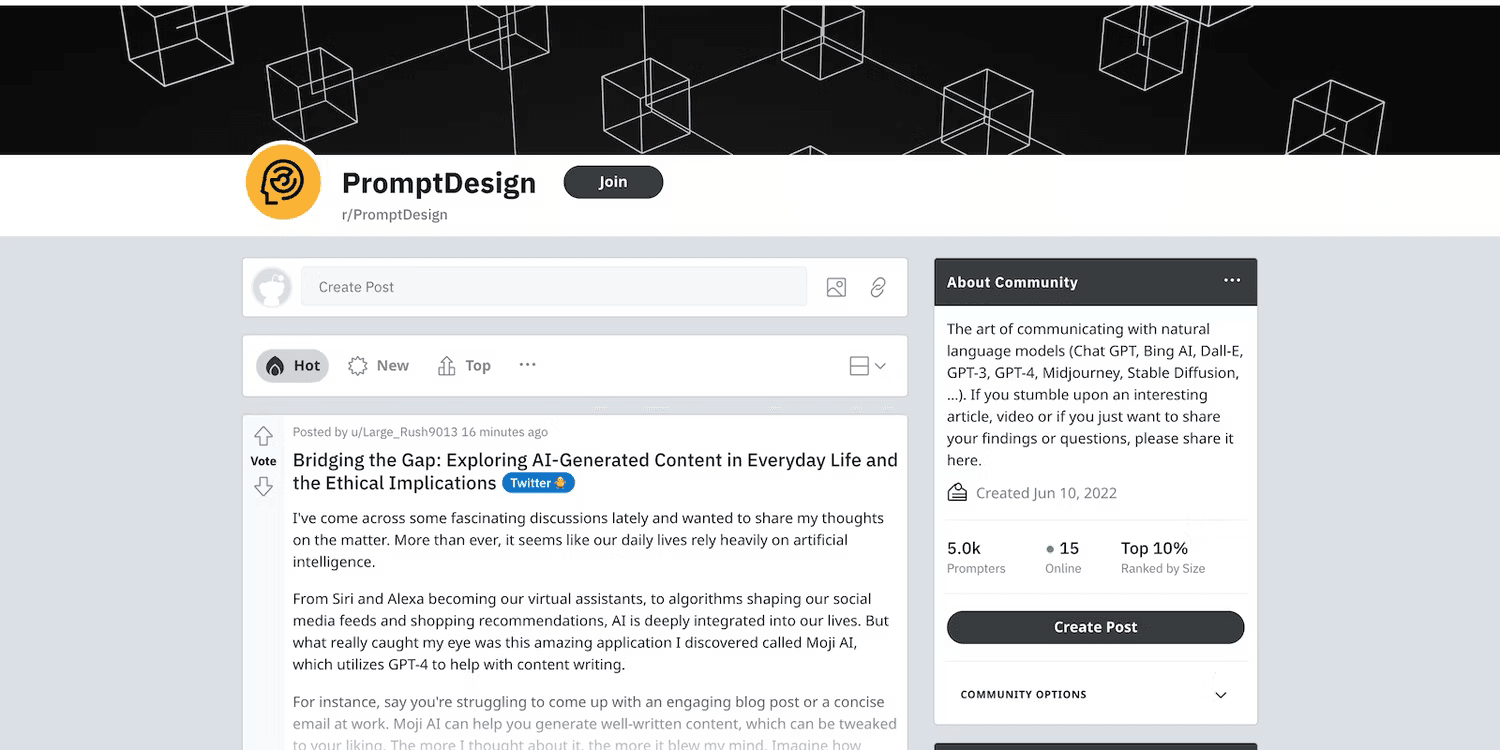The height and width of the screenshot is (750, 1500).
Task: Click the community banner image
Action: [x=750, y=79]
